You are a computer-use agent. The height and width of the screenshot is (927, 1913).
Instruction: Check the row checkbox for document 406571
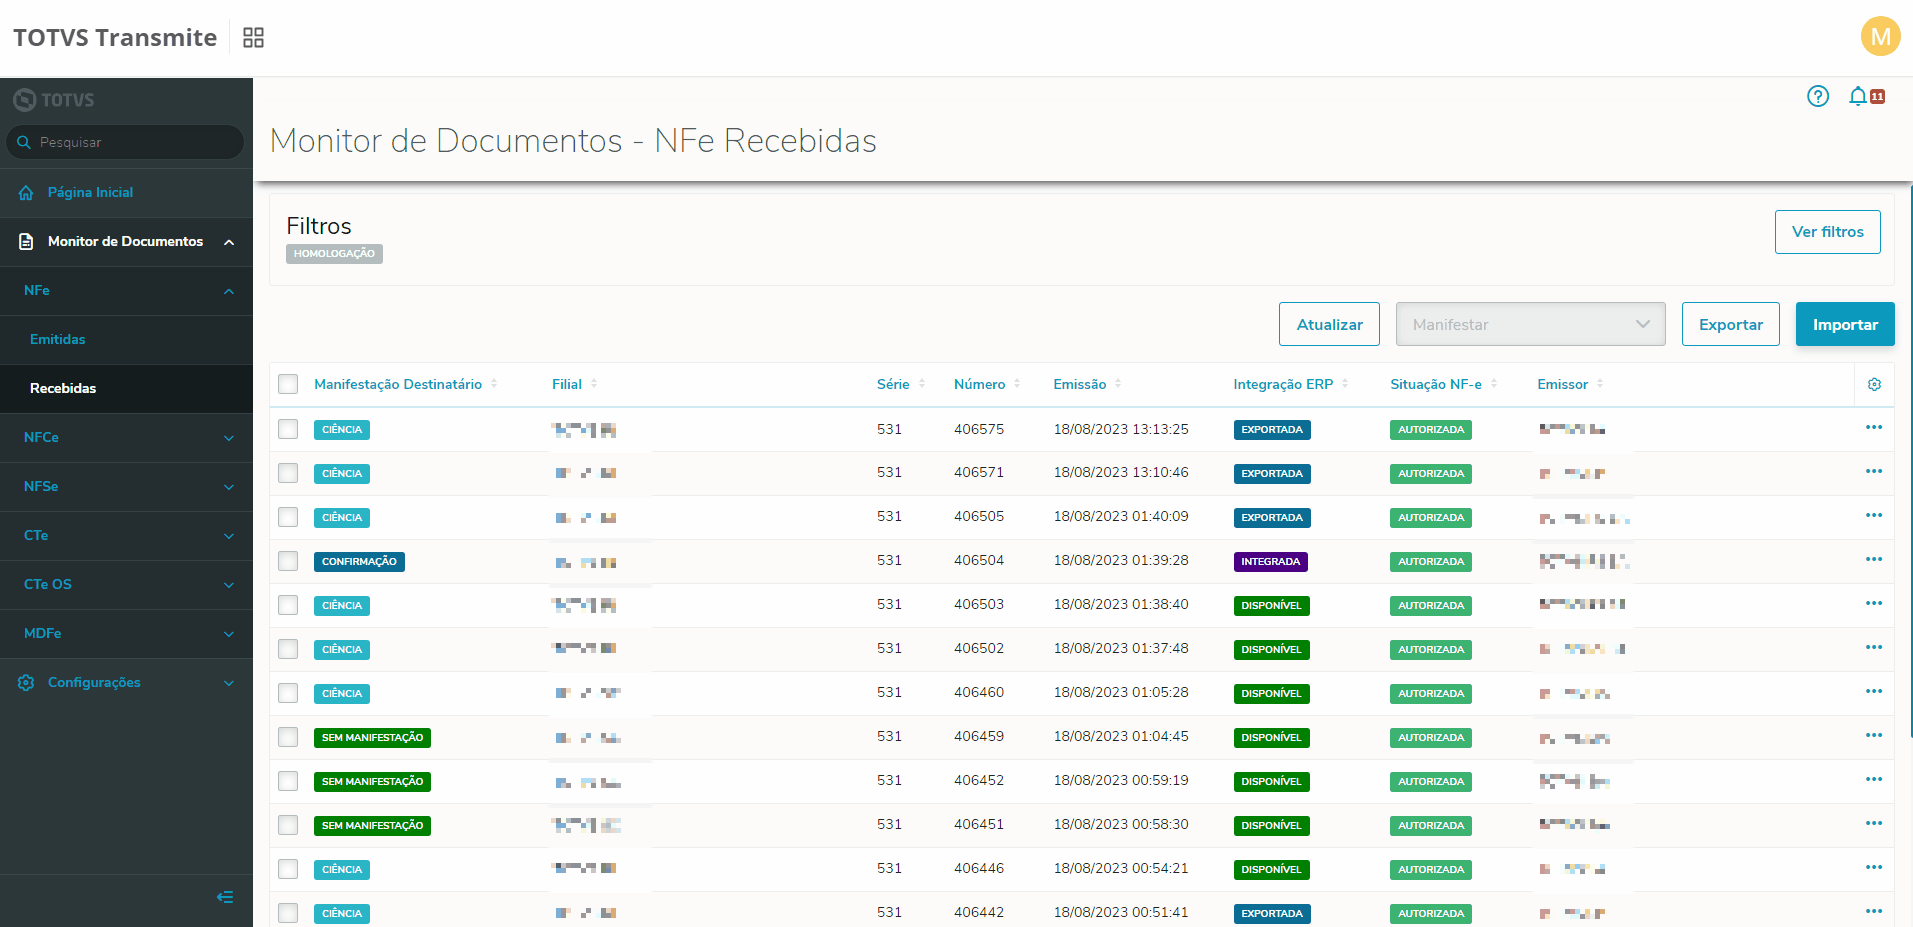click(x=288, y=473)
